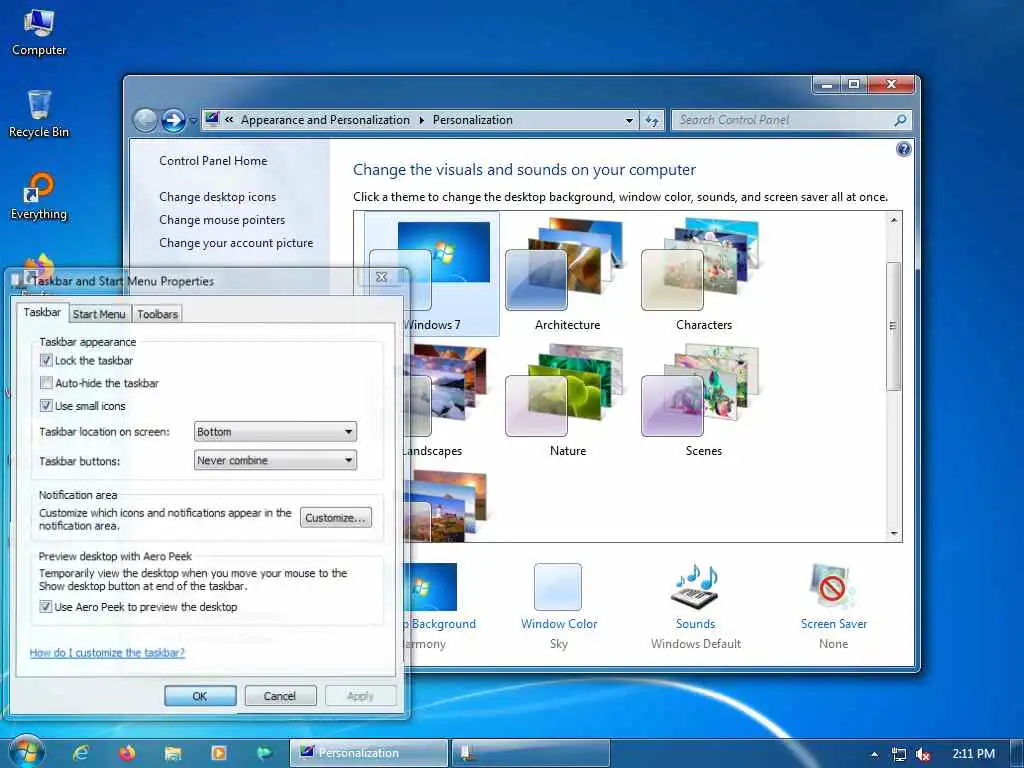This screenshot has width=1024, height=768.
Task: Switch to the Taskbar tab
Action: tap(42, 312)
